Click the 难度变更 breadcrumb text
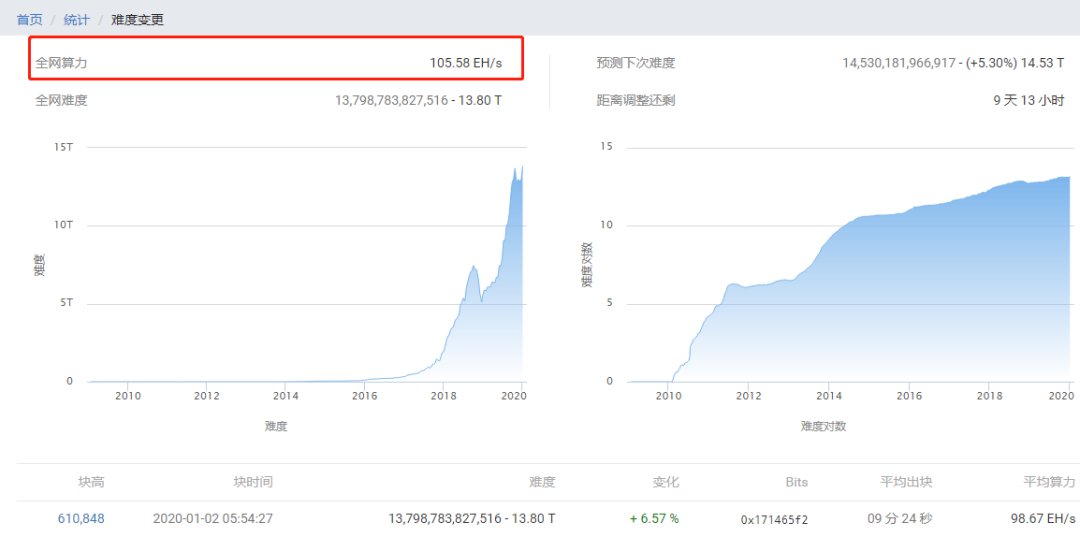Image resolution: width=1080 pixels, height=537 pixels. pos(137,19)
